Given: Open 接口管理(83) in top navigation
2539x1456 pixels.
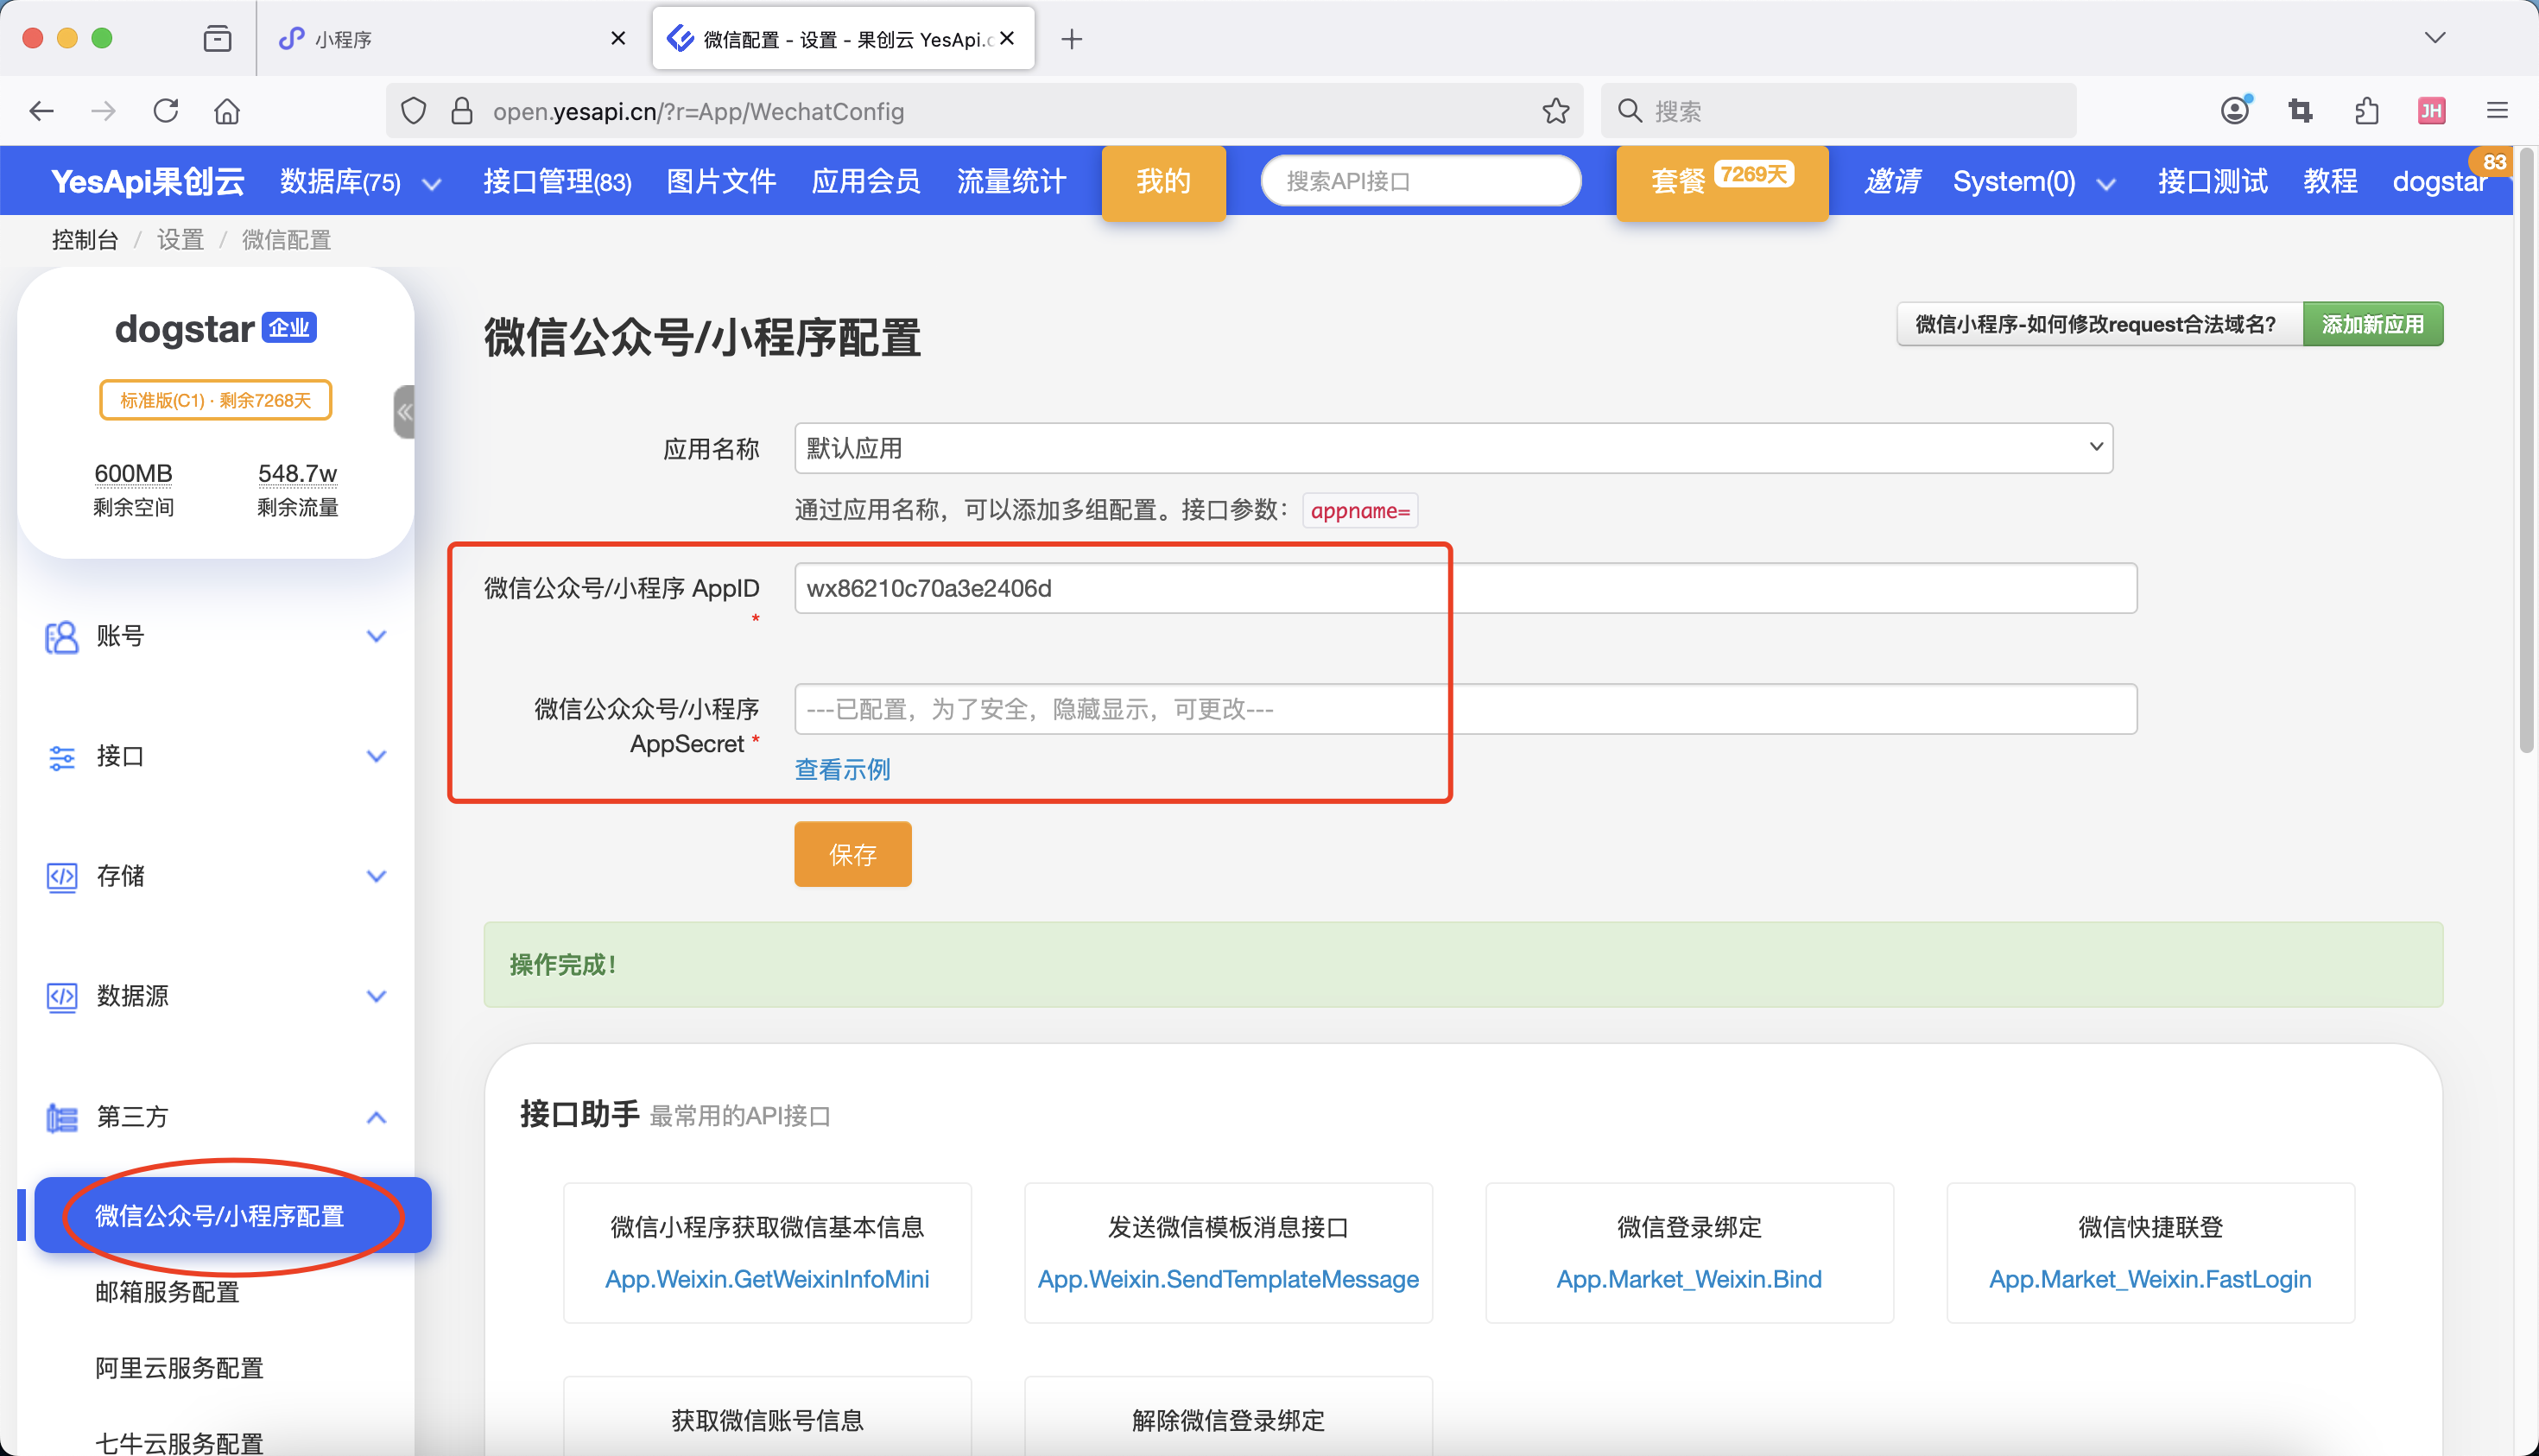Looking at the screenshot, I should coord(557,182).
